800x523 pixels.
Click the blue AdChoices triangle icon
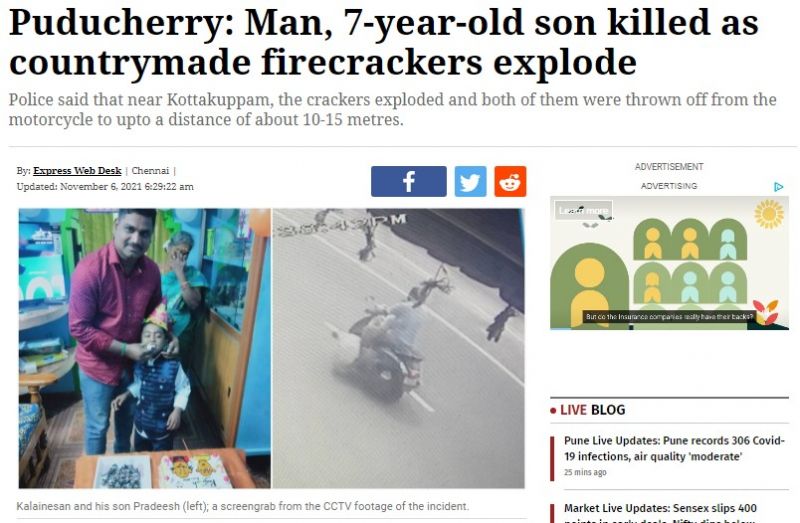point(779,187)
